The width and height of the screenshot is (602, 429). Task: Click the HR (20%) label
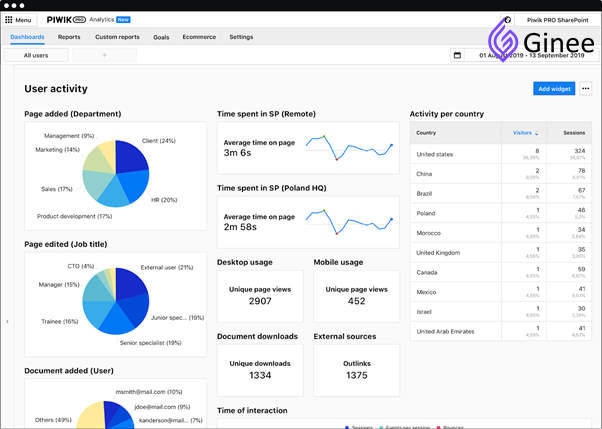pos(164,200)
